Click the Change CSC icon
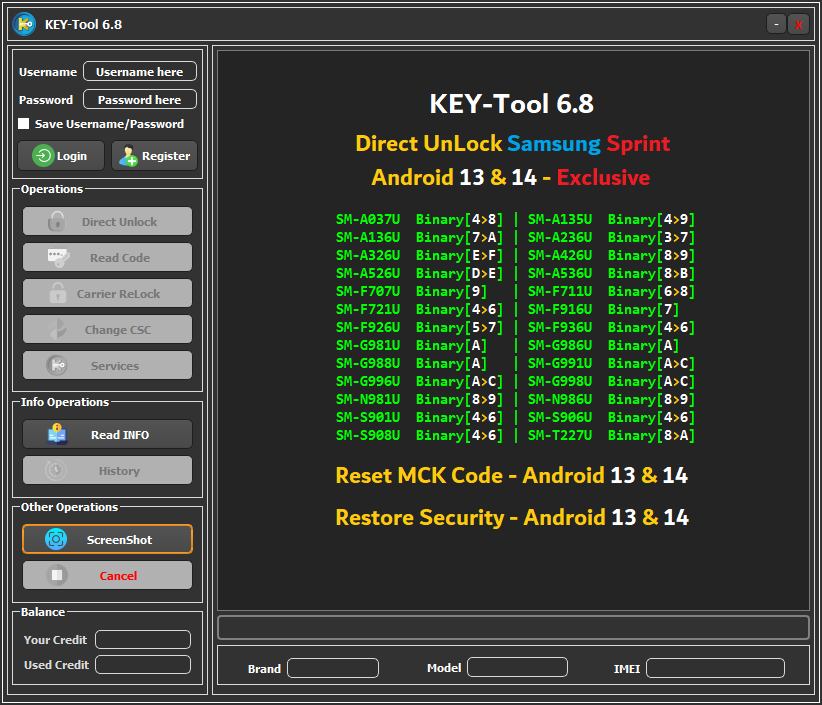 click(58, 330)
